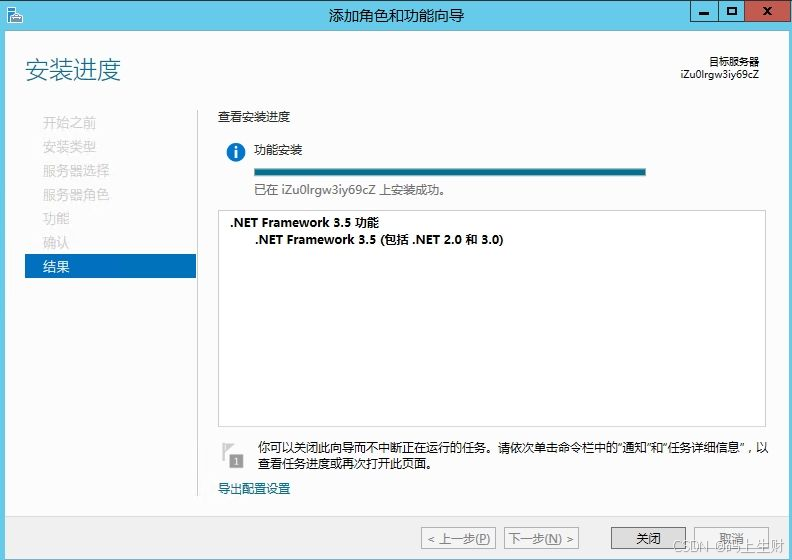792x560 pixels.
Task: Select the 确认 step in sidebar
Action: click(x=56, y=242)
